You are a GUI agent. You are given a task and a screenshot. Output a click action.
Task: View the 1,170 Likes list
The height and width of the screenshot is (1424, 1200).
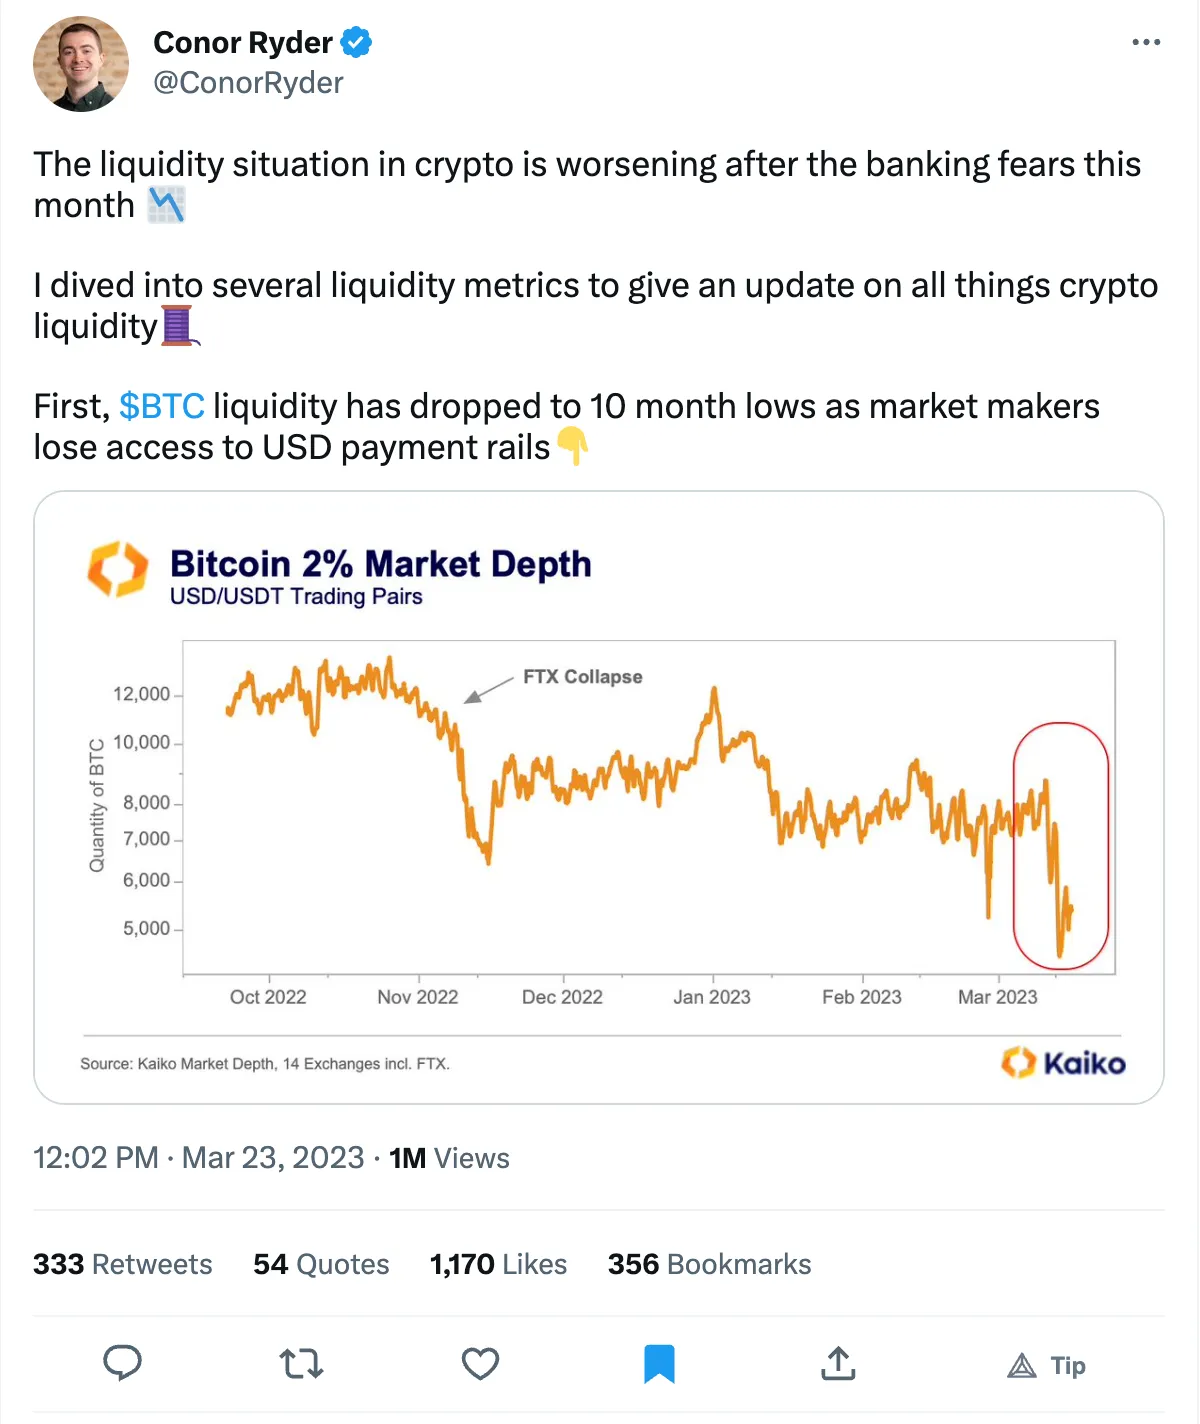498,1264
